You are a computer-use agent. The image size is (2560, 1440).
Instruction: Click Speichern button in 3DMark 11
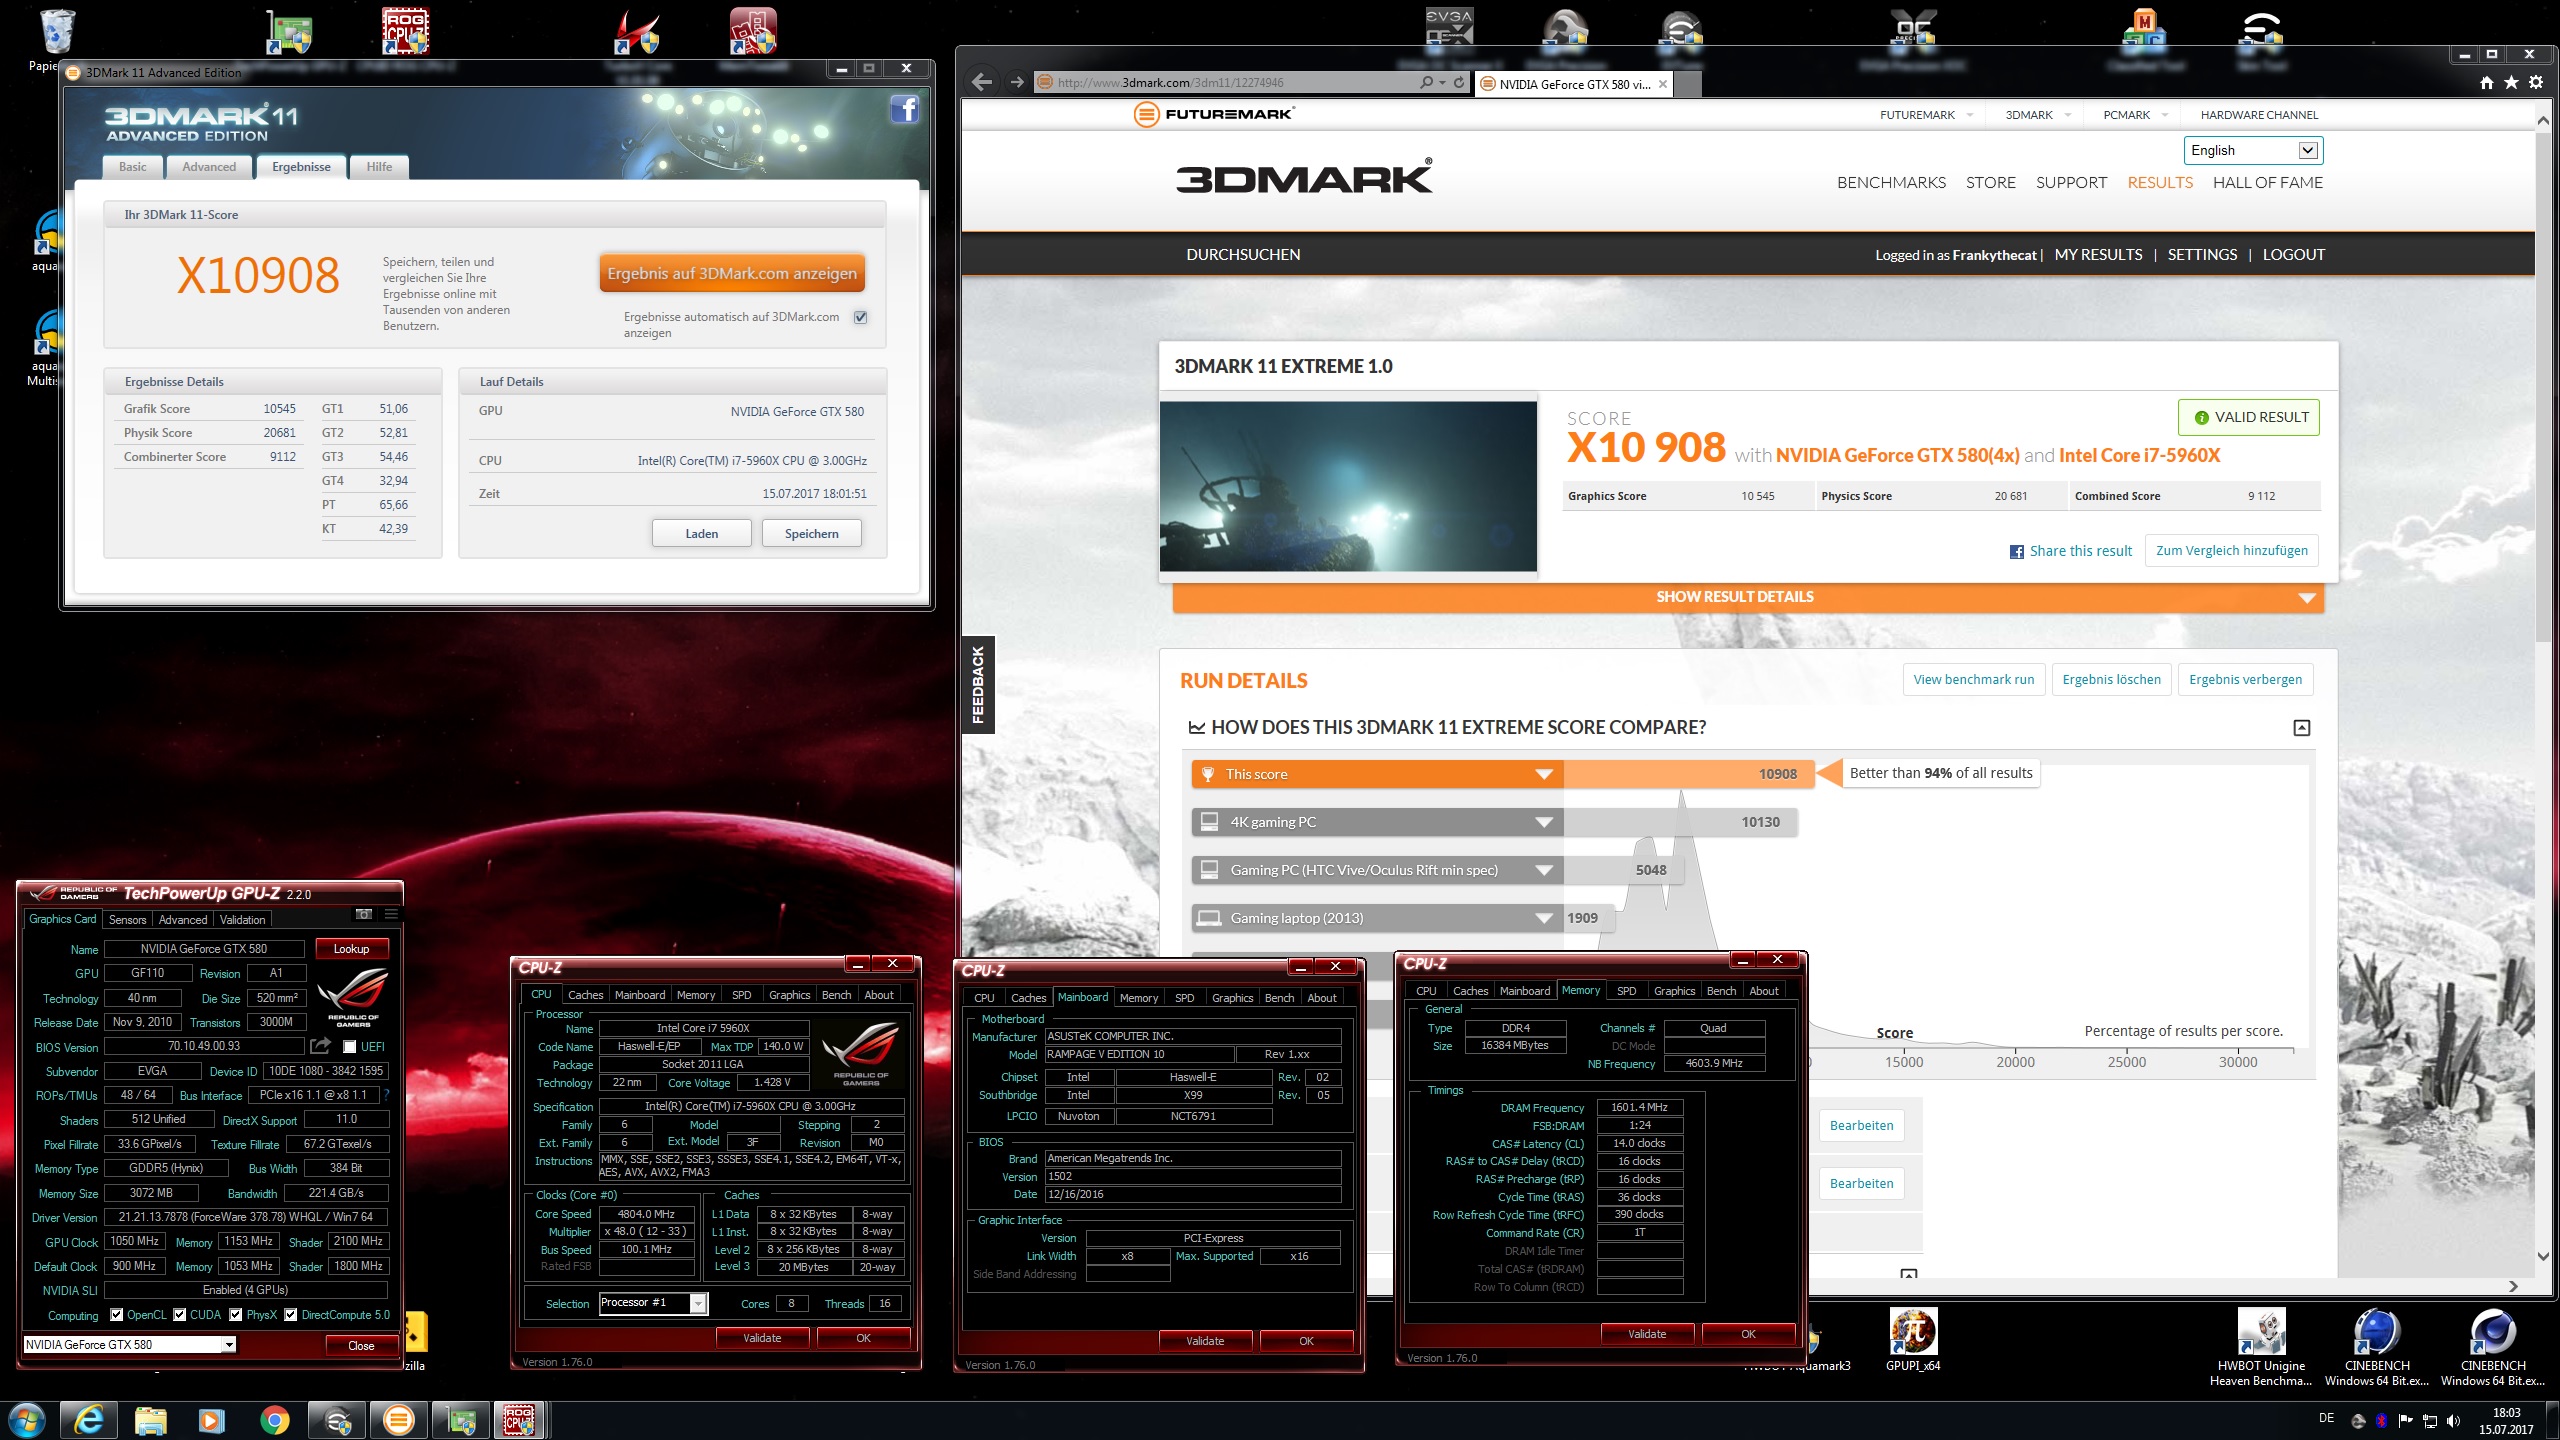point(811,533)
